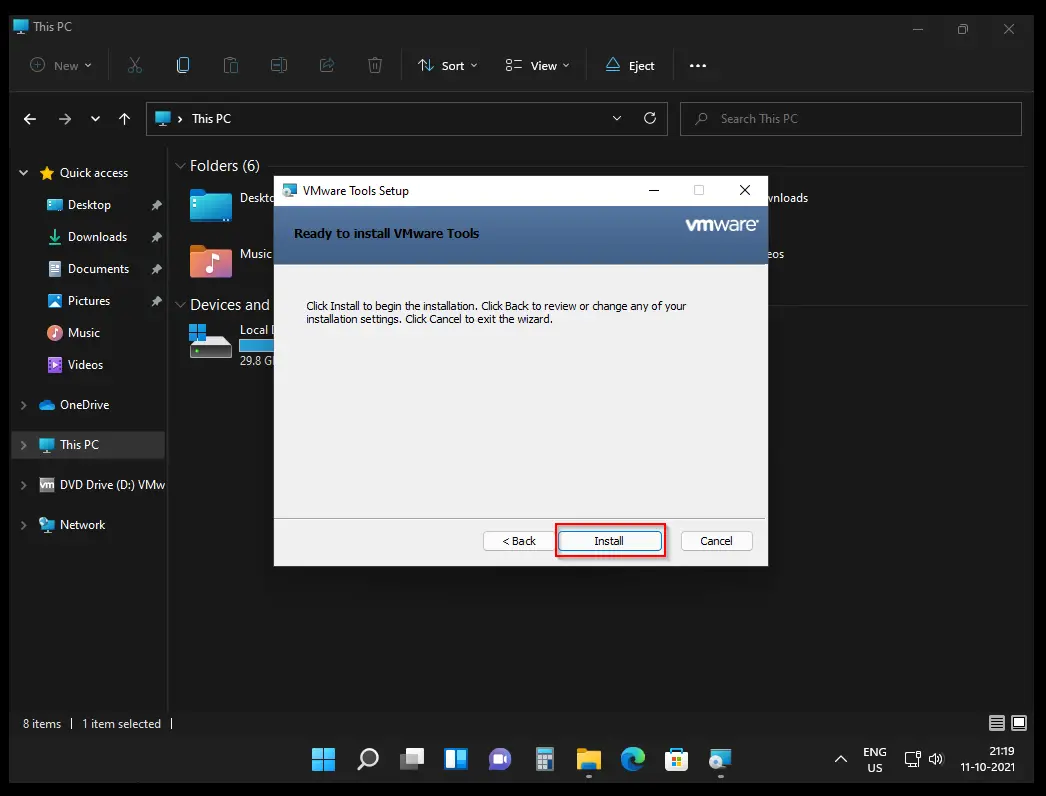Collapse the Folders (6) group
1046x796 pixels.
pos(180,166)
